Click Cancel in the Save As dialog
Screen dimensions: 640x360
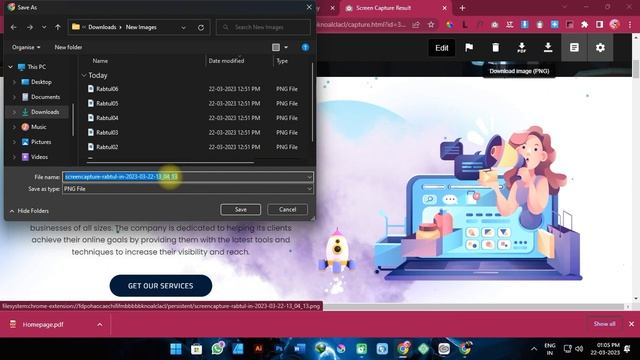287,209
